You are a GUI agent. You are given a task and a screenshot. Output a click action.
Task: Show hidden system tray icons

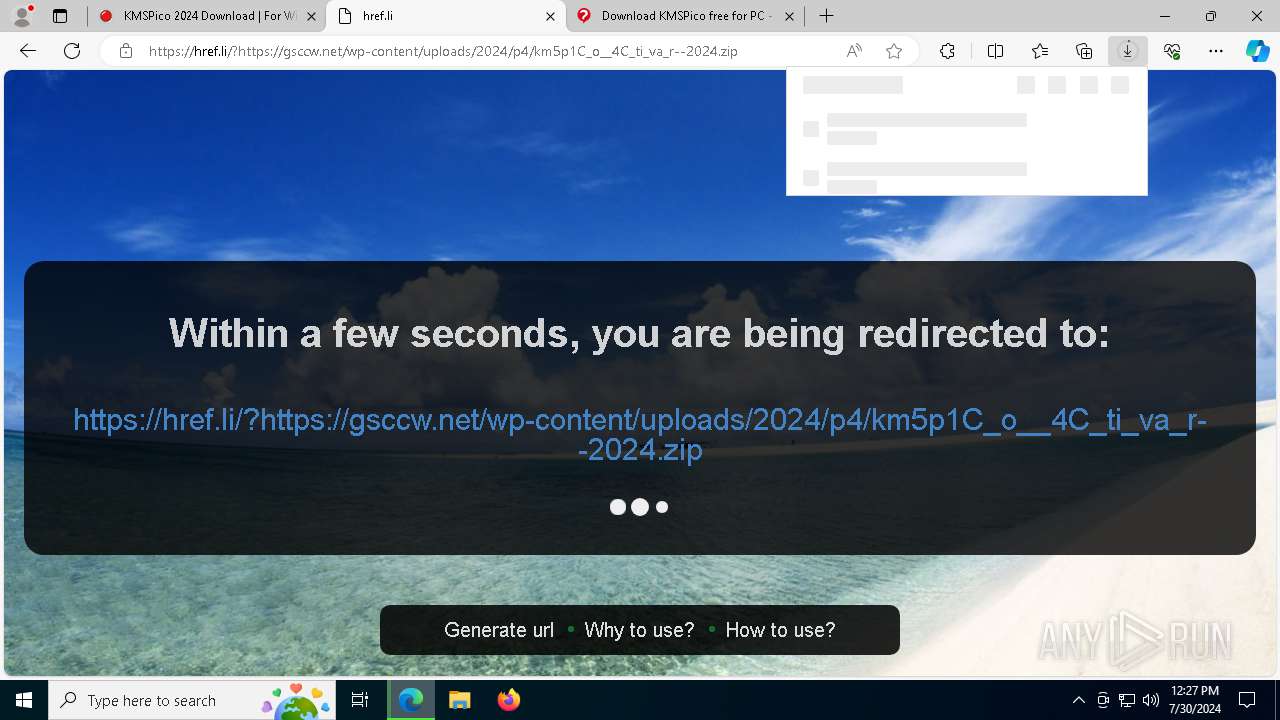pyautogui.click(x=1078, y=700)
